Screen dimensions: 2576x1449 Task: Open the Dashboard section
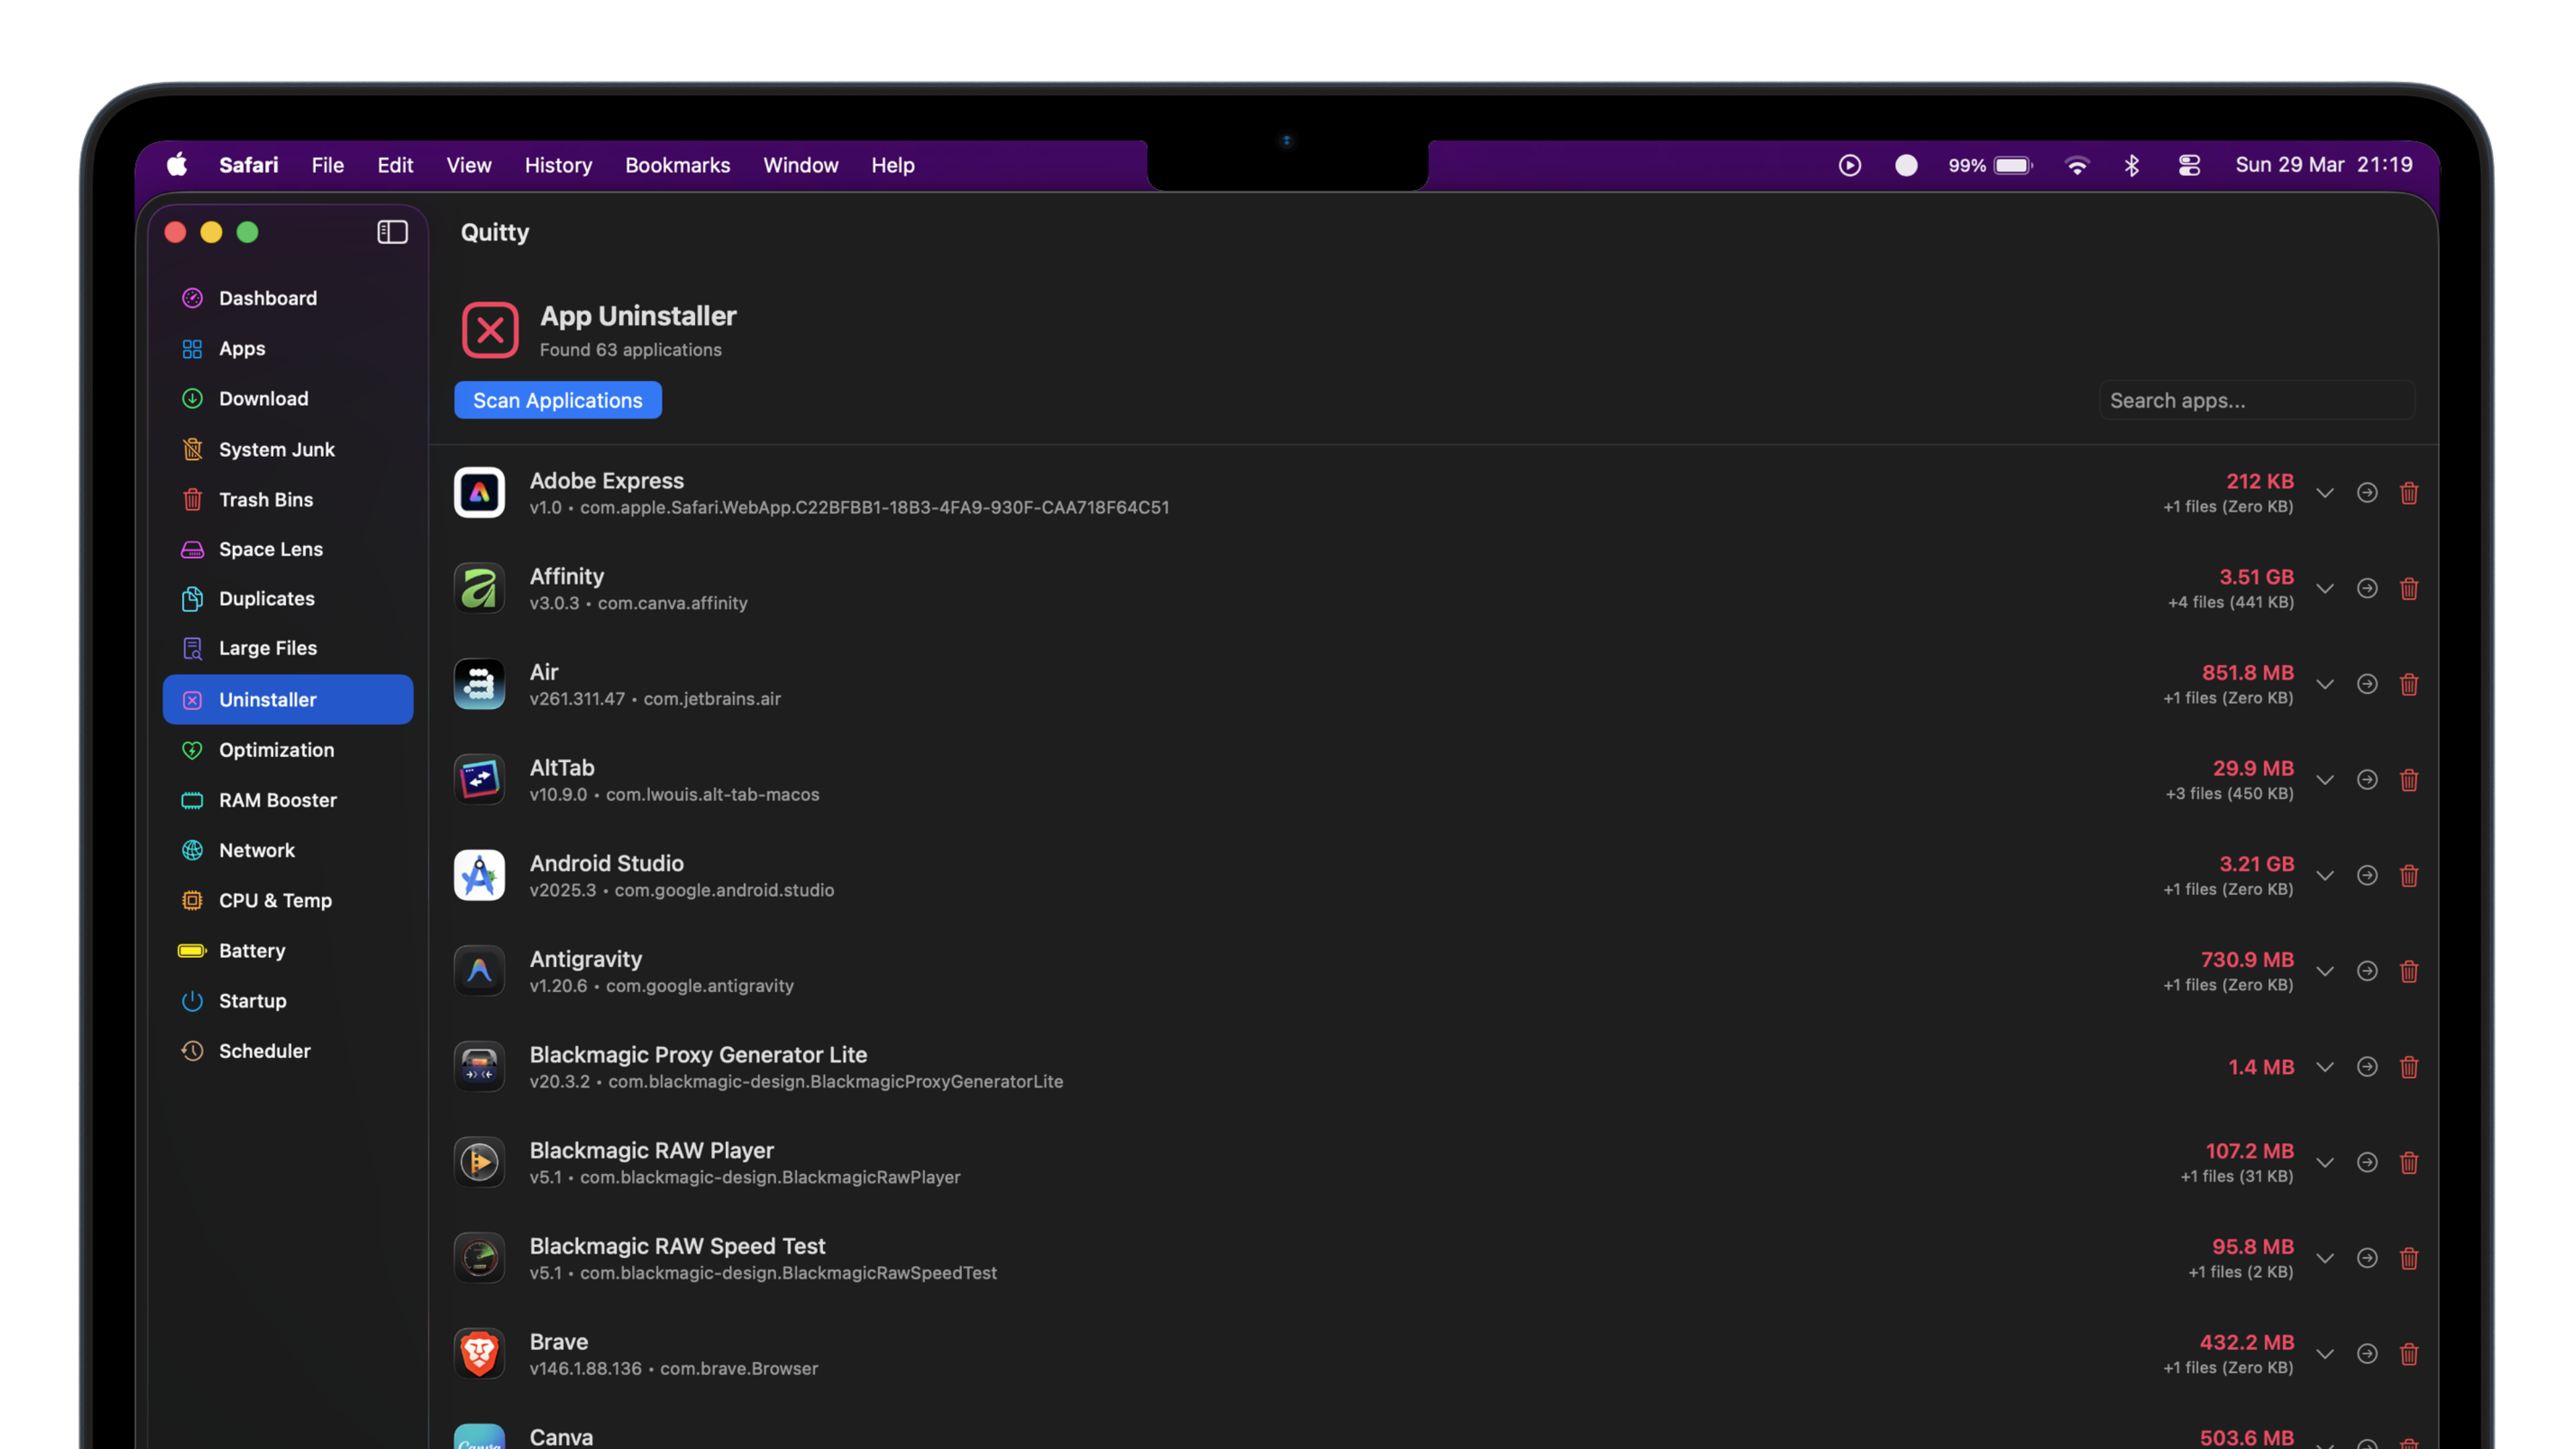tap(267, 297)
